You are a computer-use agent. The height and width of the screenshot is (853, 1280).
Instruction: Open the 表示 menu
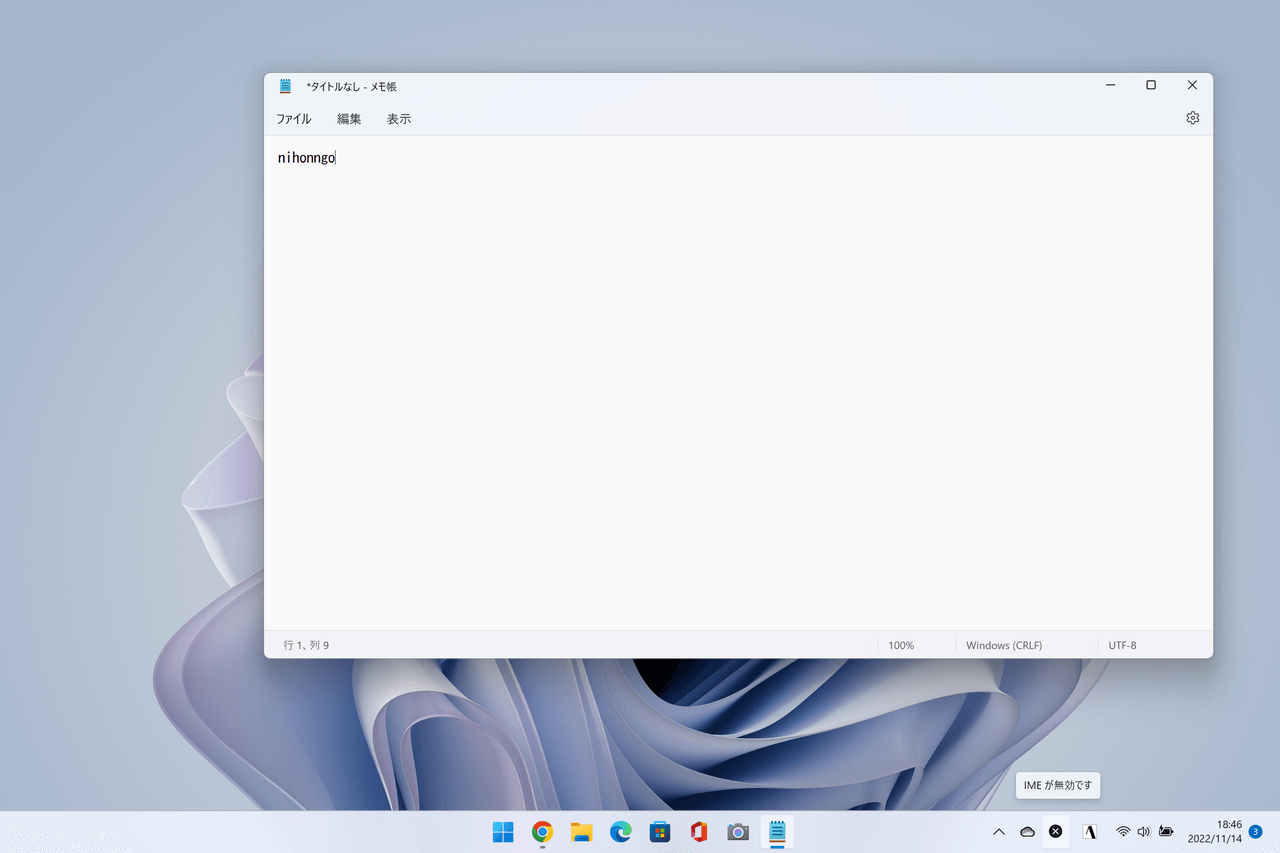coord(399,119)
